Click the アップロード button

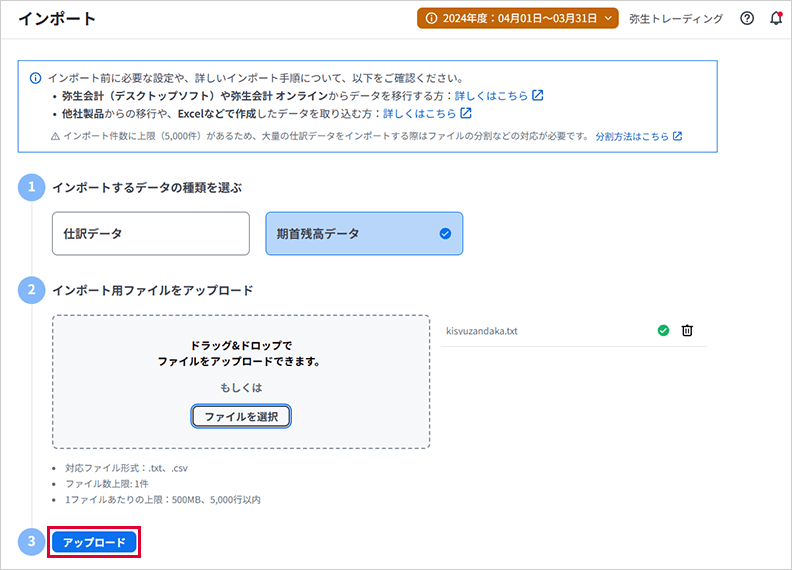click(x=94, y=542)
